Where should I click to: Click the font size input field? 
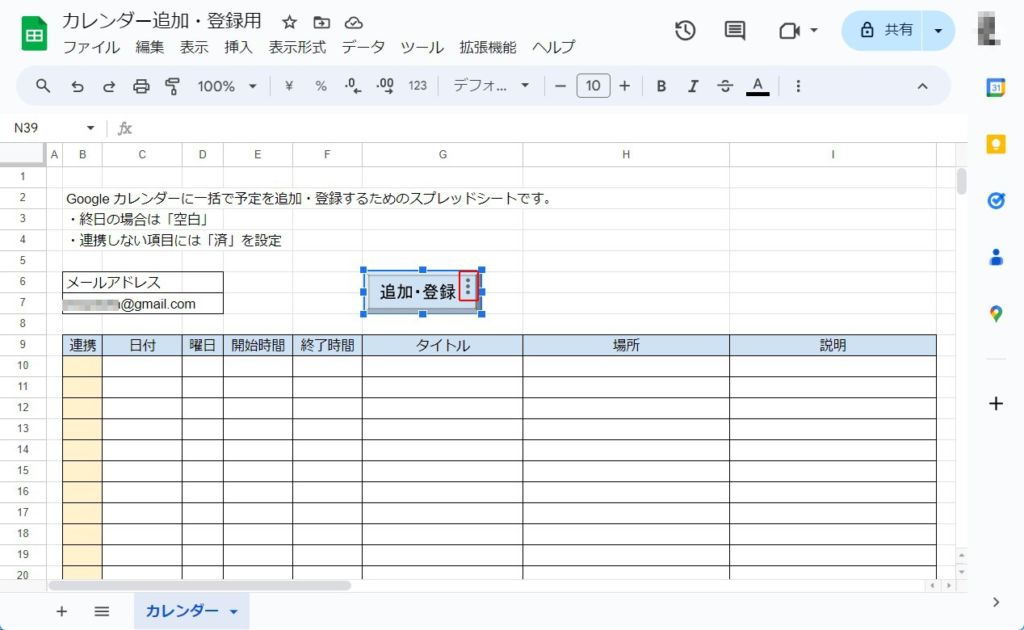[x=592, y=86]
